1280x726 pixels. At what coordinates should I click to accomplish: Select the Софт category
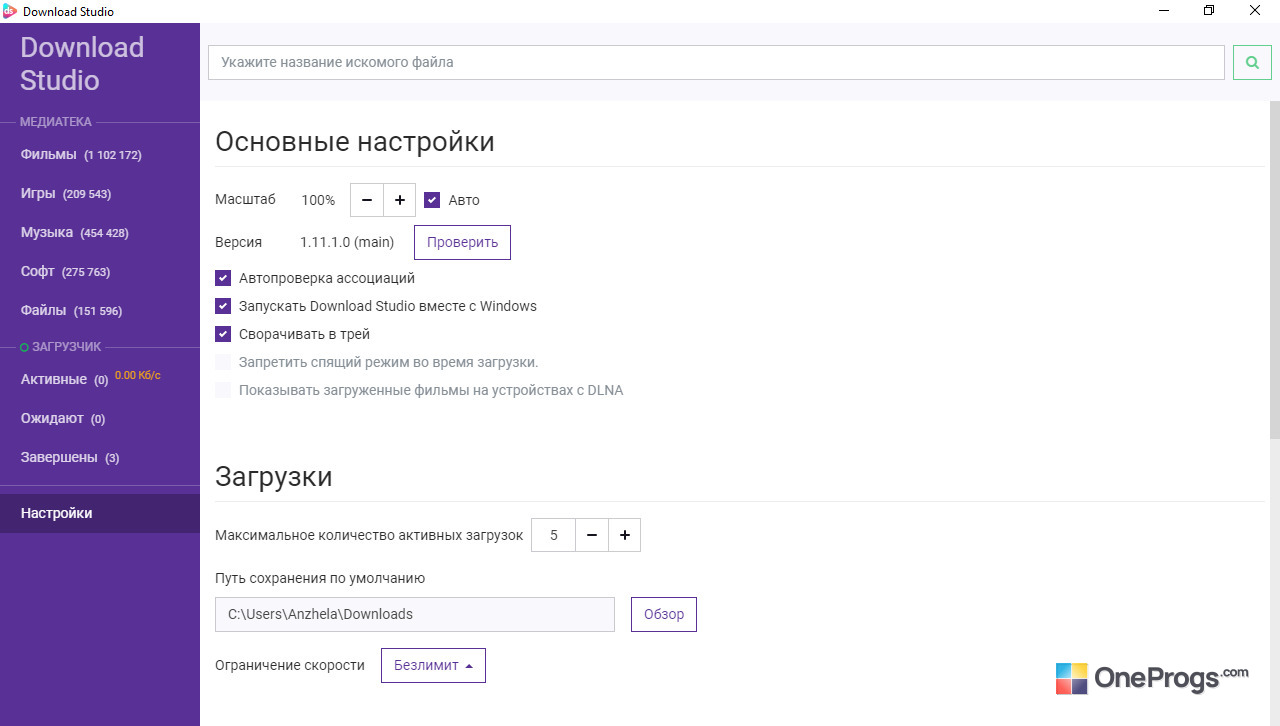[100, 272]
